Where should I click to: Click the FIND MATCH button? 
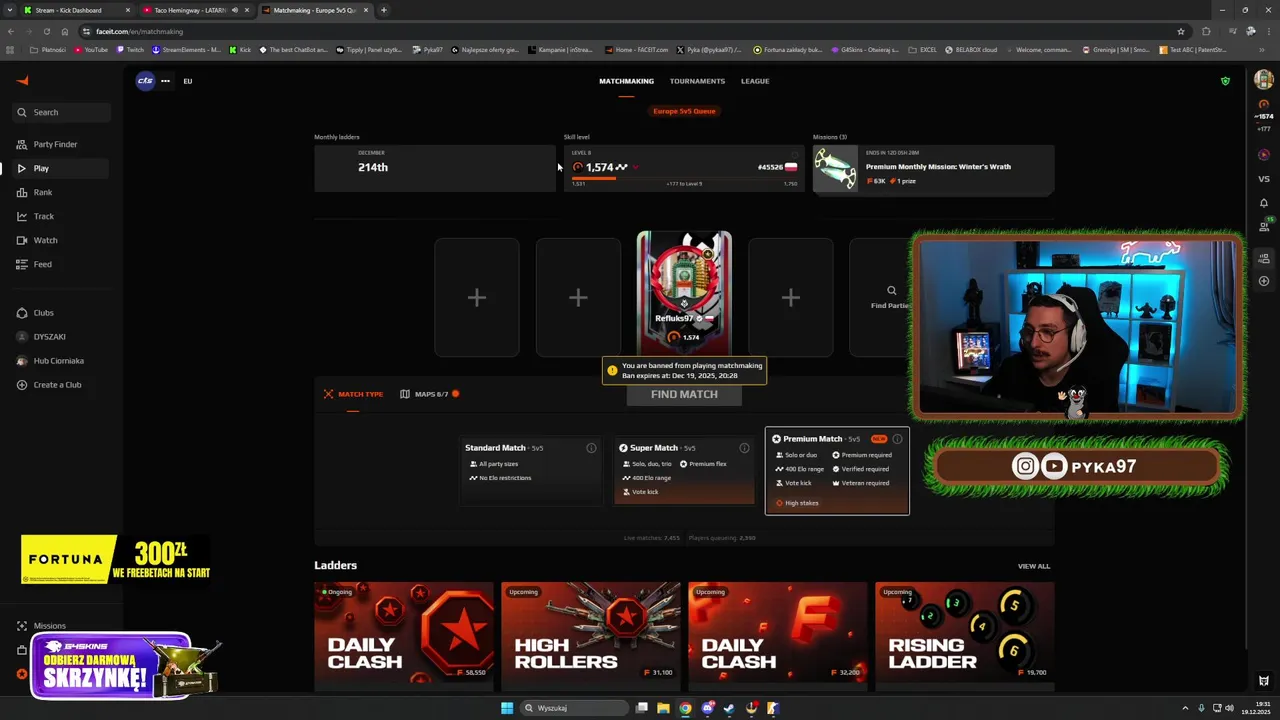[x=684, y=394]
